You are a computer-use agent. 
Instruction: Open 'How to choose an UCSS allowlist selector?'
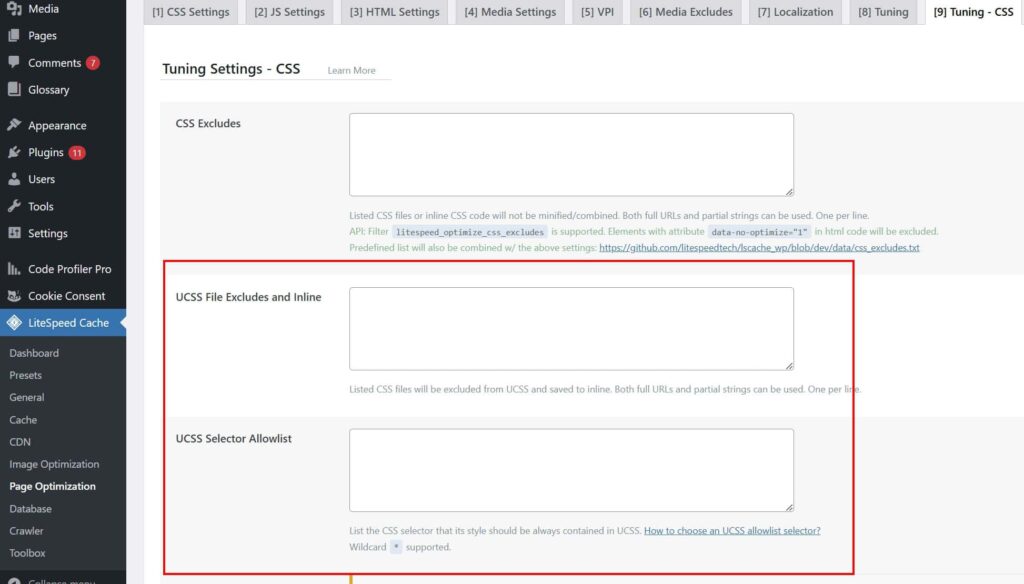(x=732, y=531)
